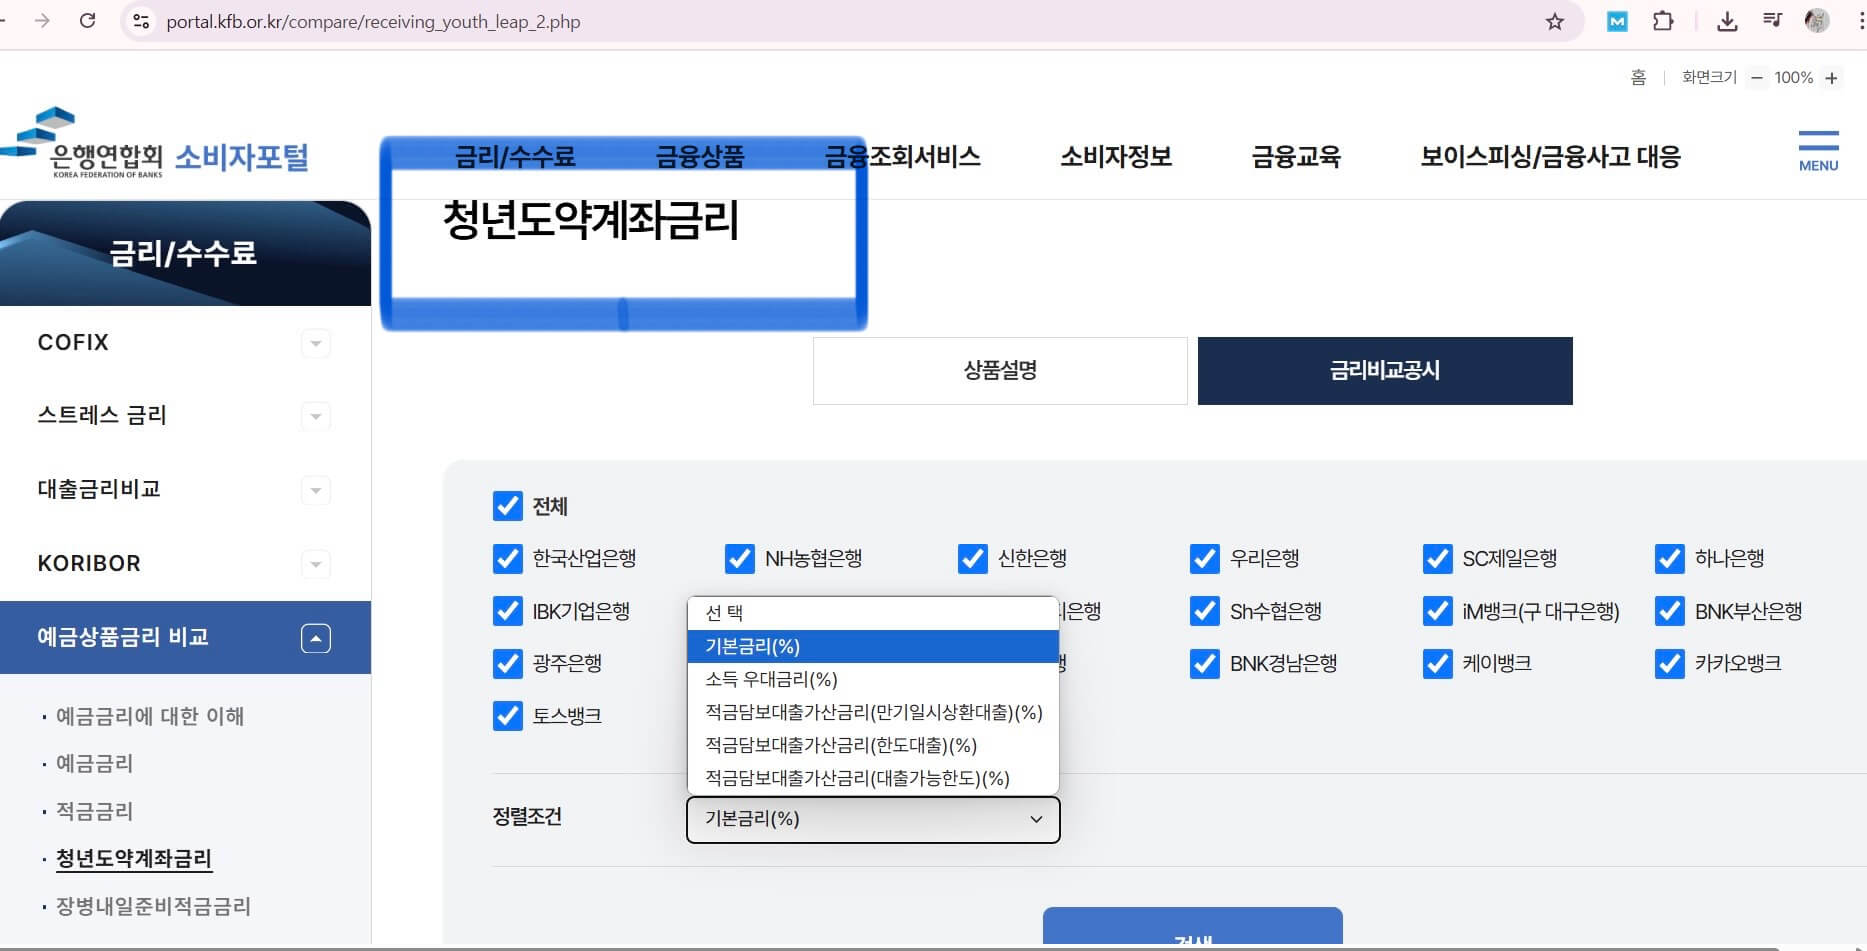Open the 장병내일준비적금금리 sidebar link
Screen dimensions: 1867x951
[152, 906]
